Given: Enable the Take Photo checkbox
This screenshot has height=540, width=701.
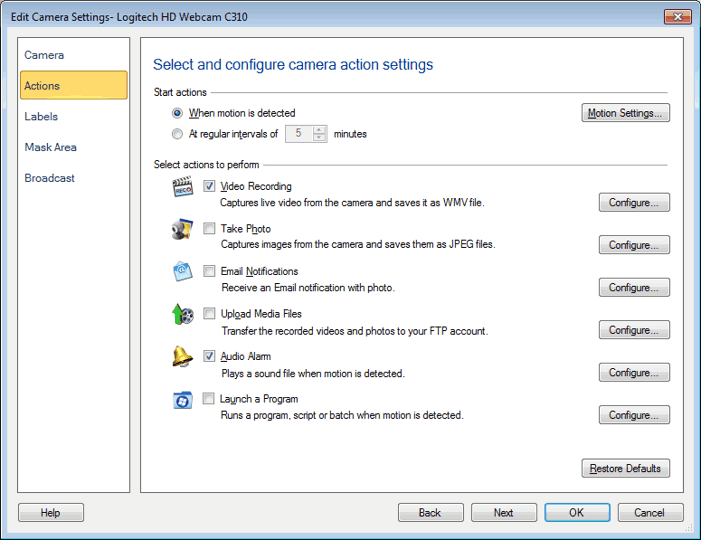Looking at the screenshot, I should (x=209, y=228).
